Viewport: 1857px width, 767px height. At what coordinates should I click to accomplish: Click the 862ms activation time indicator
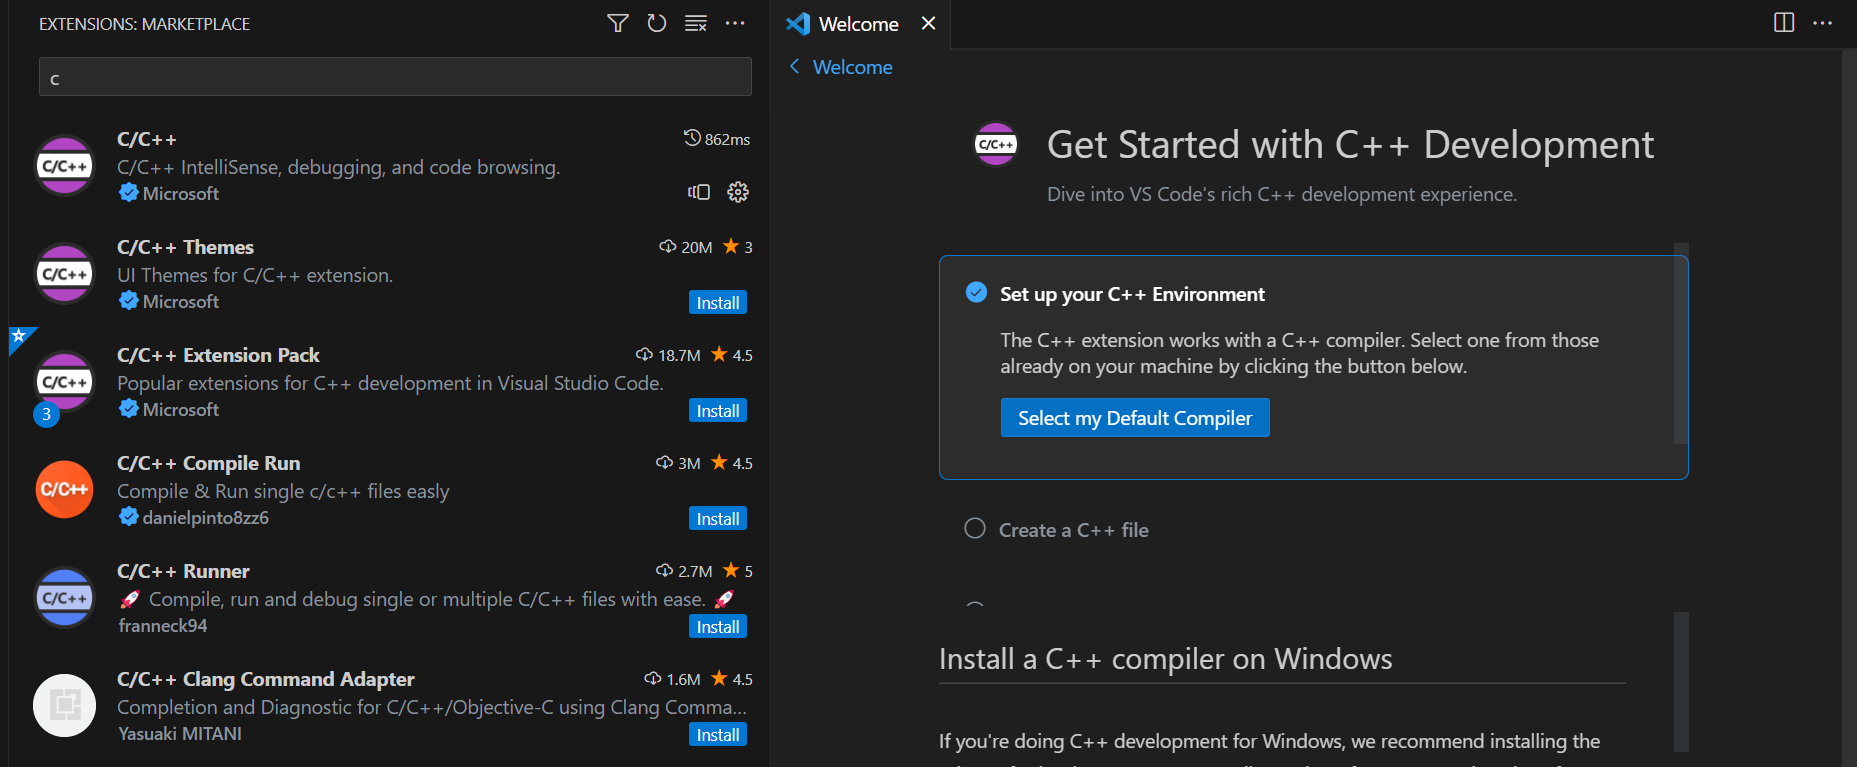[716, 139]
